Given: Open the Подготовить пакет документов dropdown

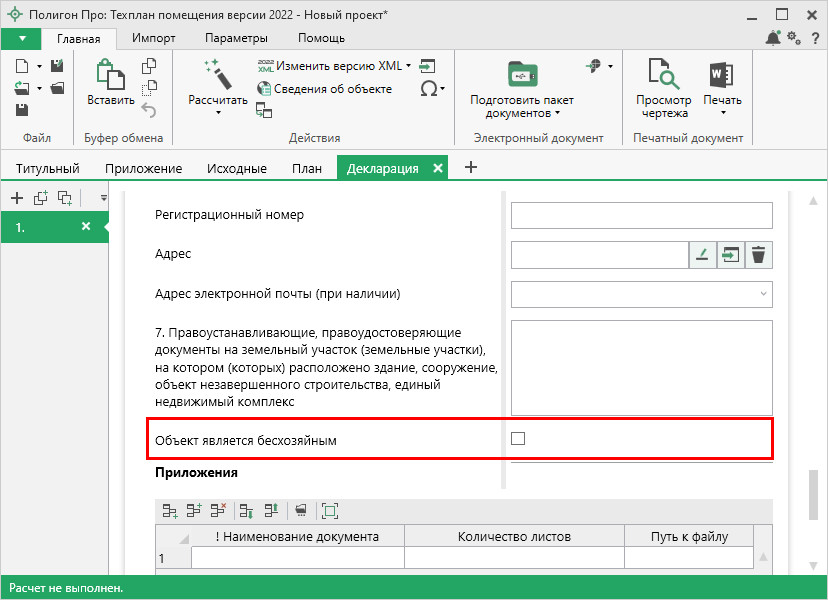Looking at the screenshot, I should point(521,106).
